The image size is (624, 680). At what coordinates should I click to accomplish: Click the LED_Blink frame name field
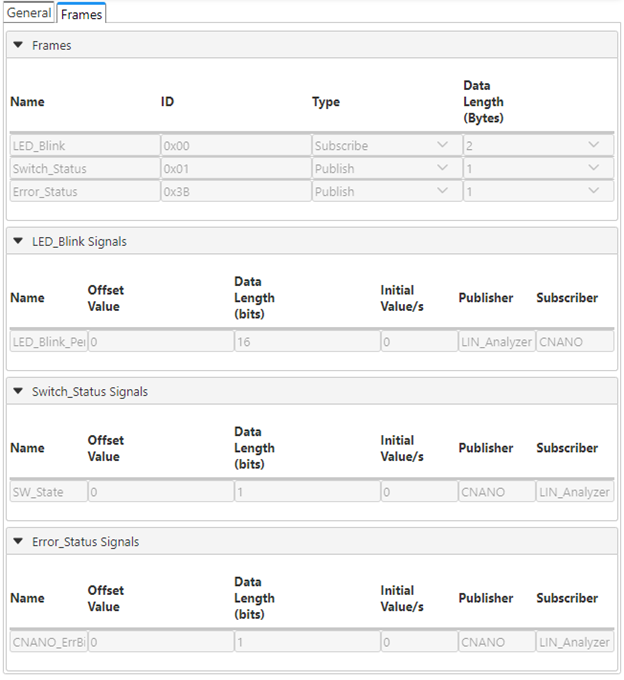tap(84, 146)
